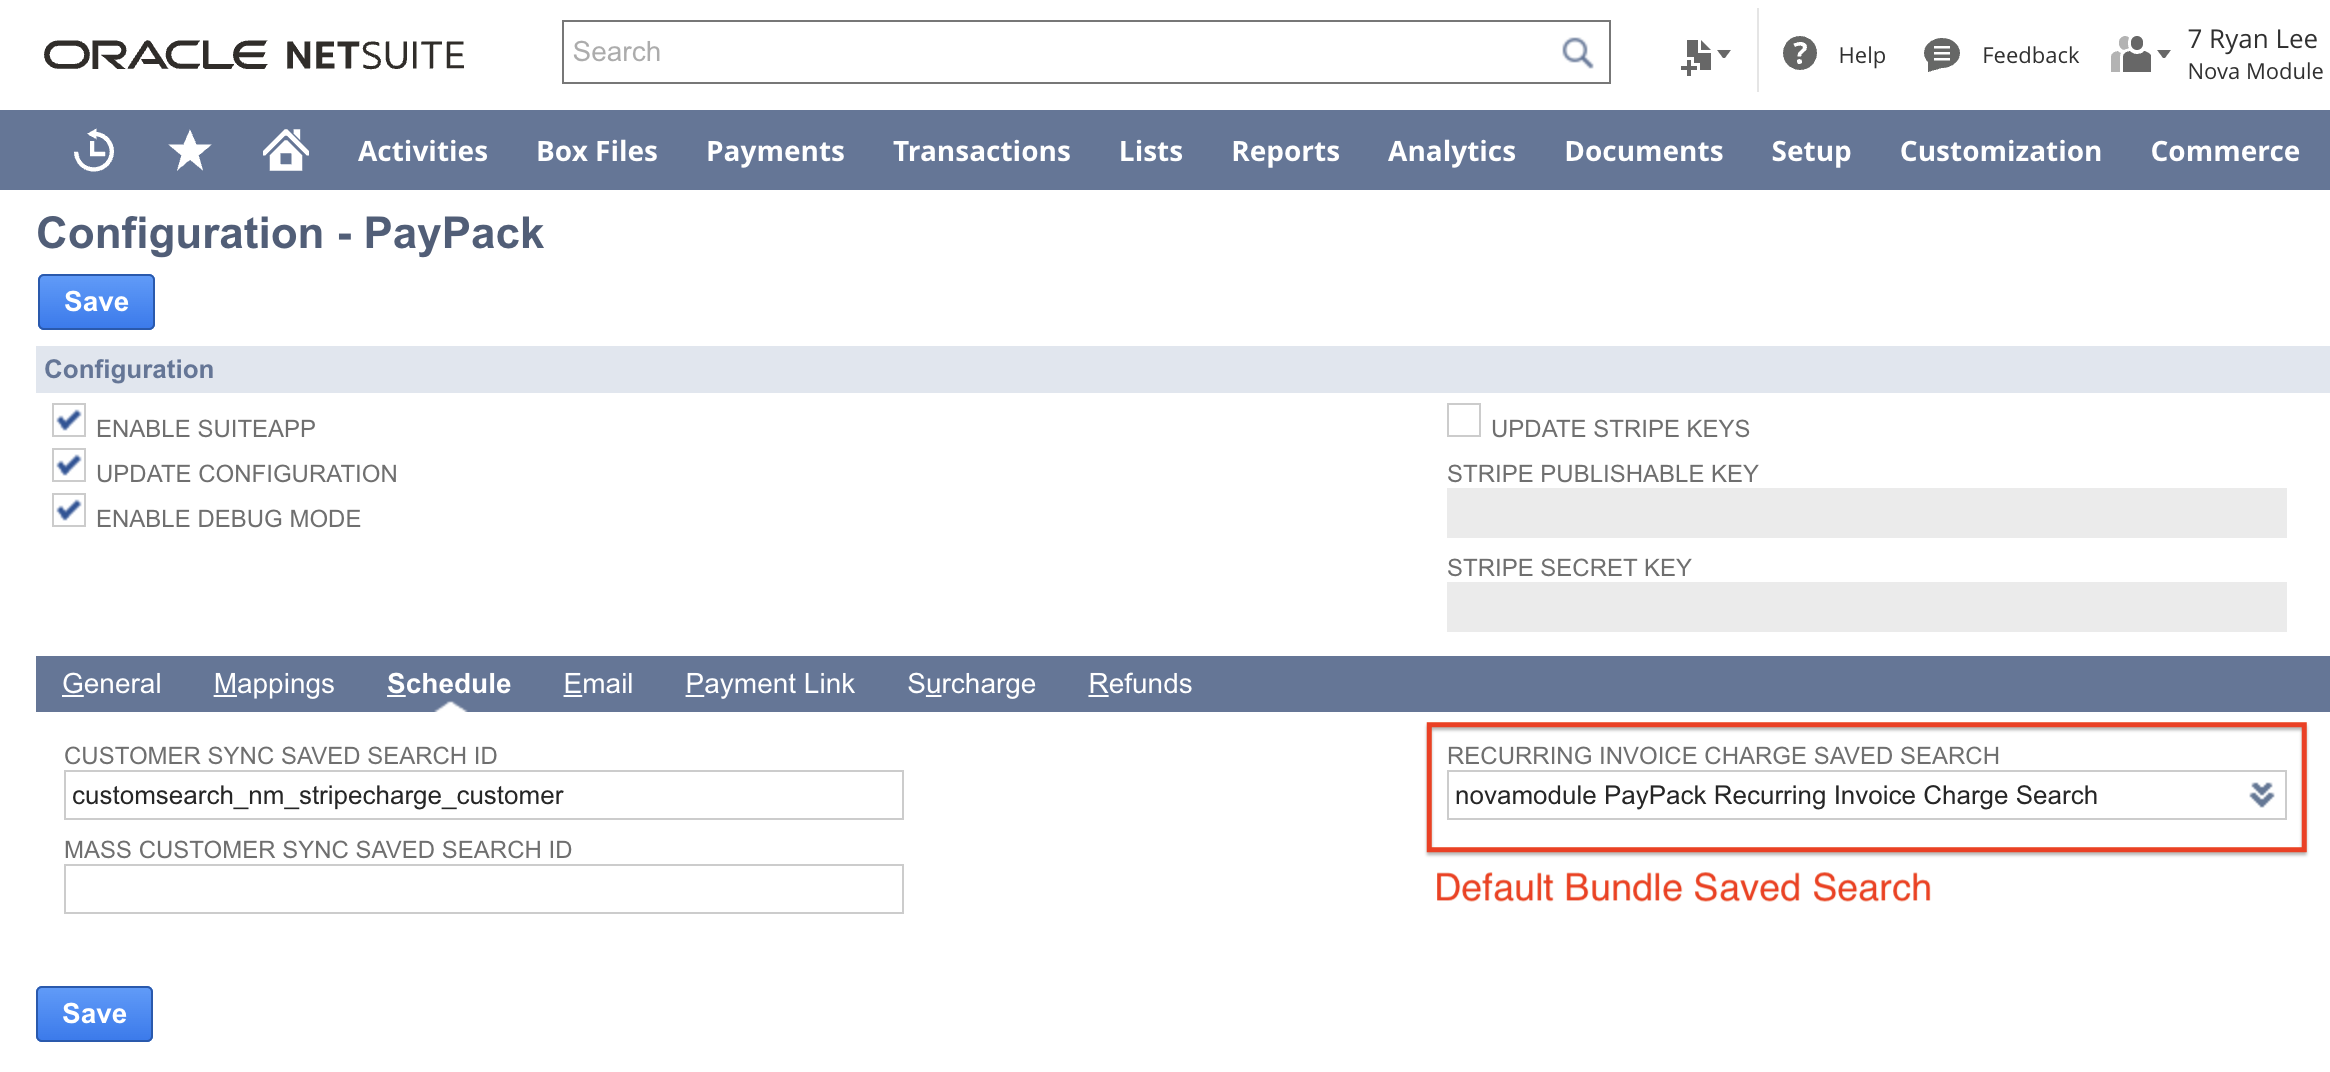Click the Stripe Publishable Key field
Screen dimensions: 2330x1072
click(x=1866, y=513)
